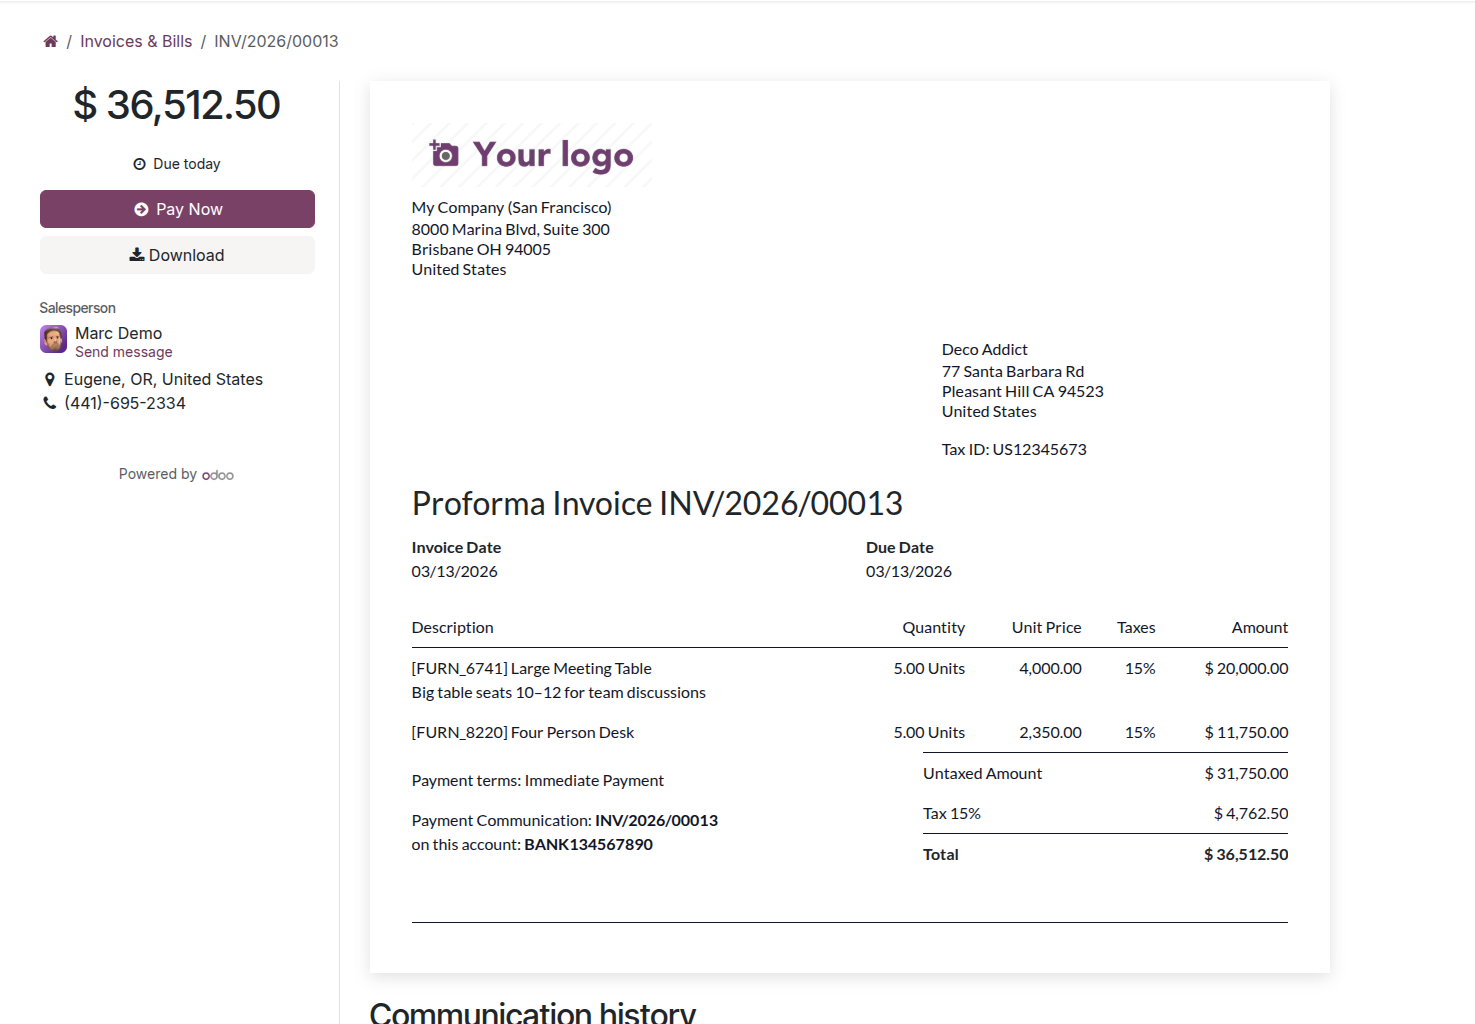Click the location pin icon
This screenshot has height=1024, width=1475.
(x=50, y=379)
